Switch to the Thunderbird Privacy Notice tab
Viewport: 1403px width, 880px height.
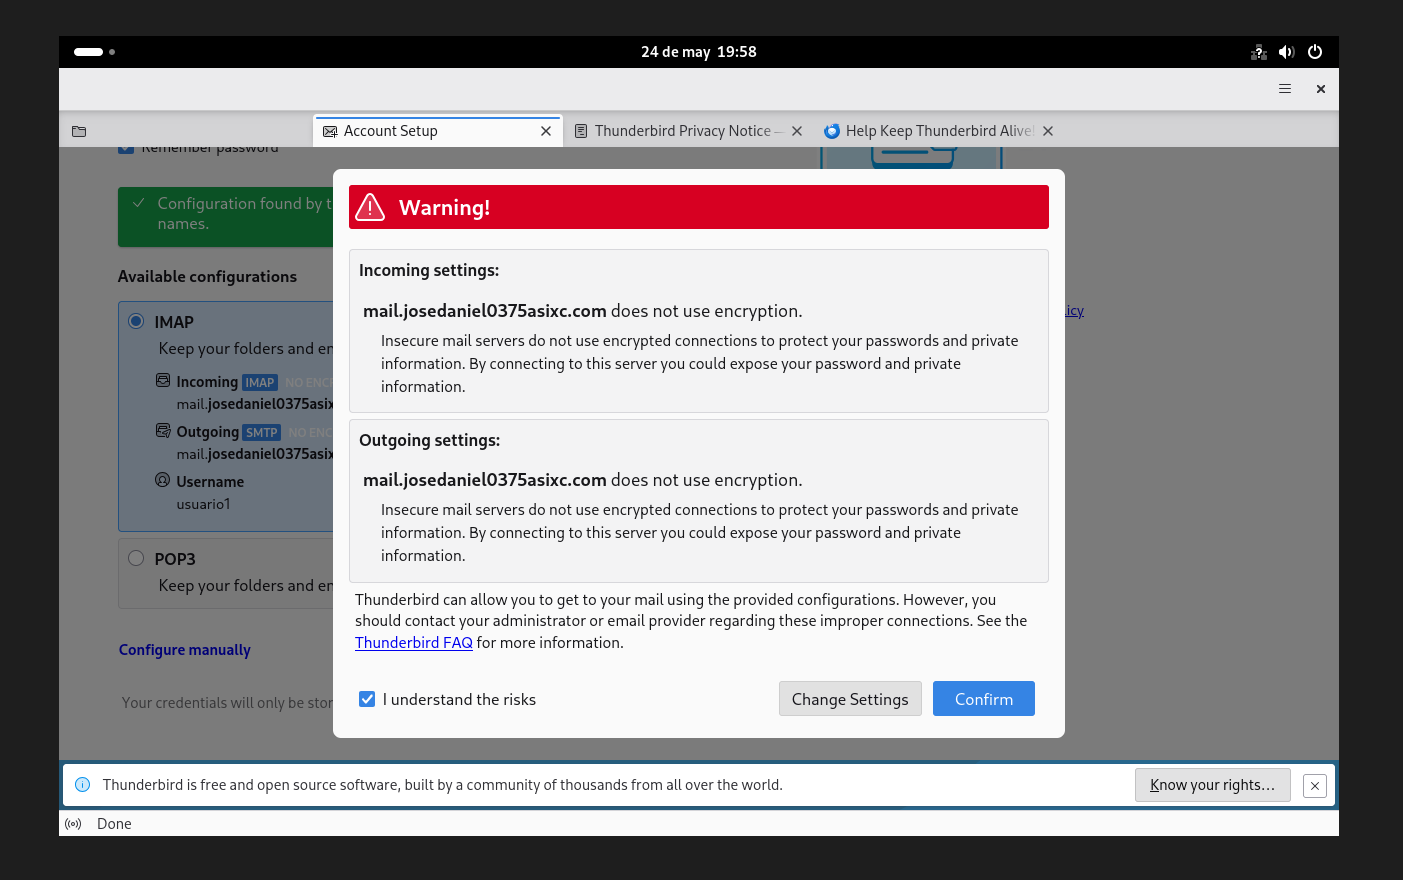point(689,131)
